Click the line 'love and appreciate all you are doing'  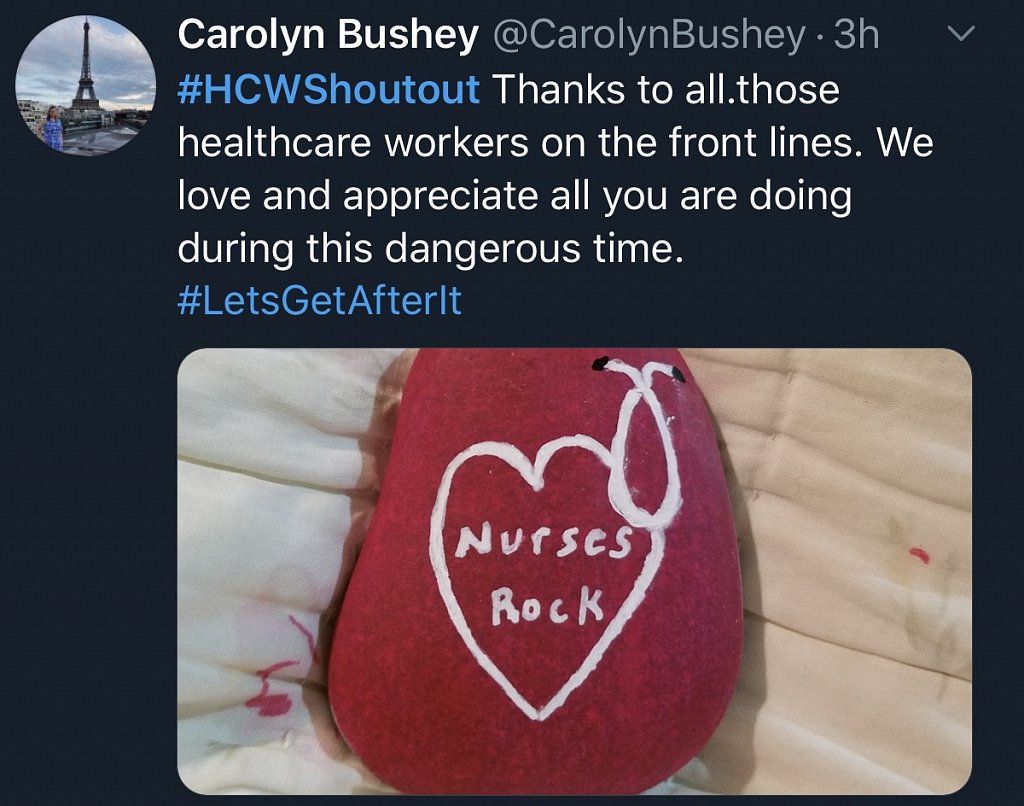tap(515, 195)
